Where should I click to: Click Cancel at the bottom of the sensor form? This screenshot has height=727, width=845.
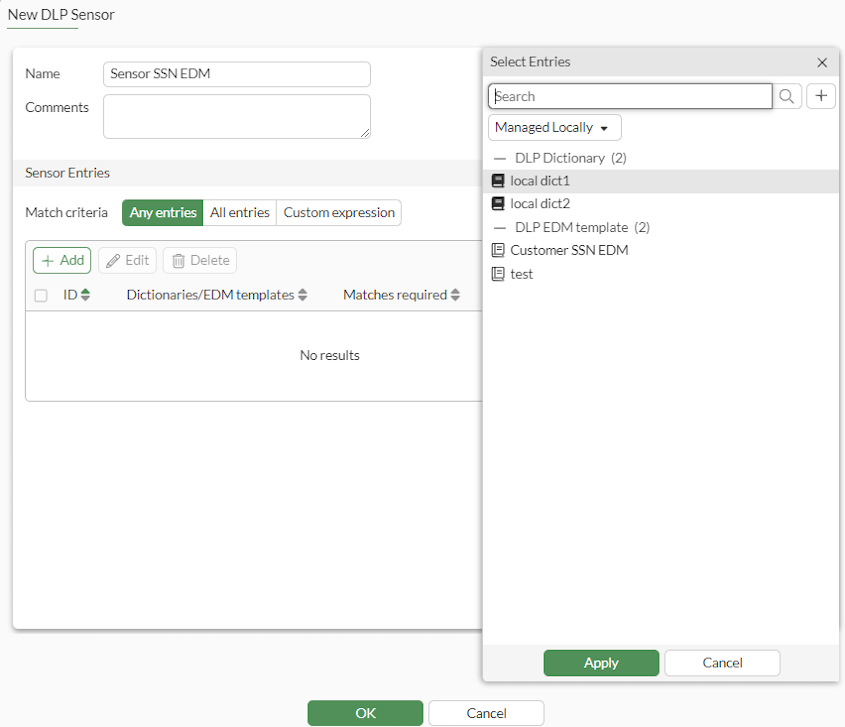pos(486,713)
